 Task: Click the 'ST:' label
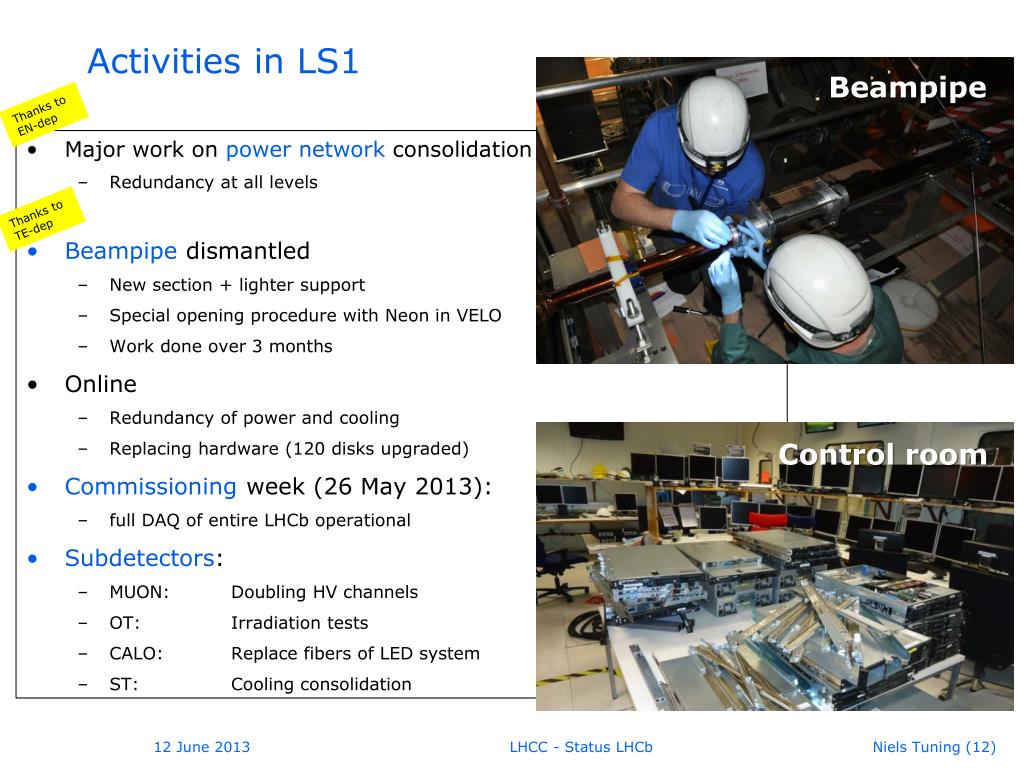pos(123,684)
